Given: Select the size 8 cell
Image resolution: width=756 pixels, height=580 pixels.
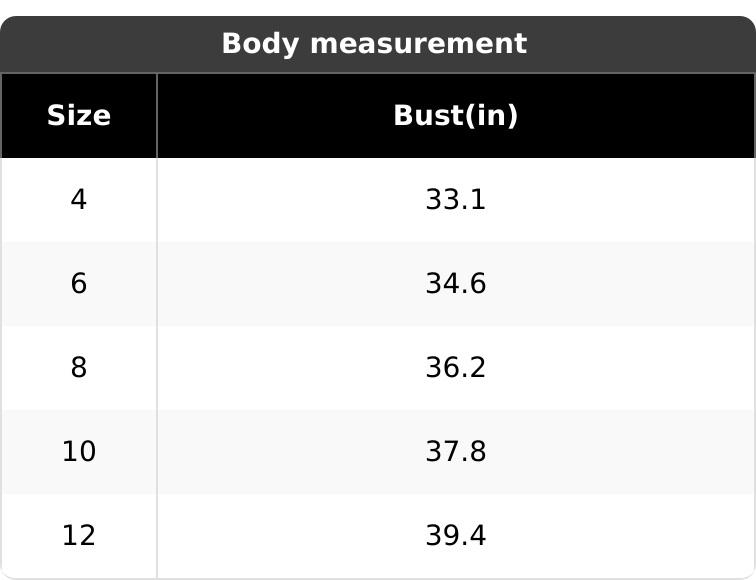Looking at the screenshot, I should (79, 368).
